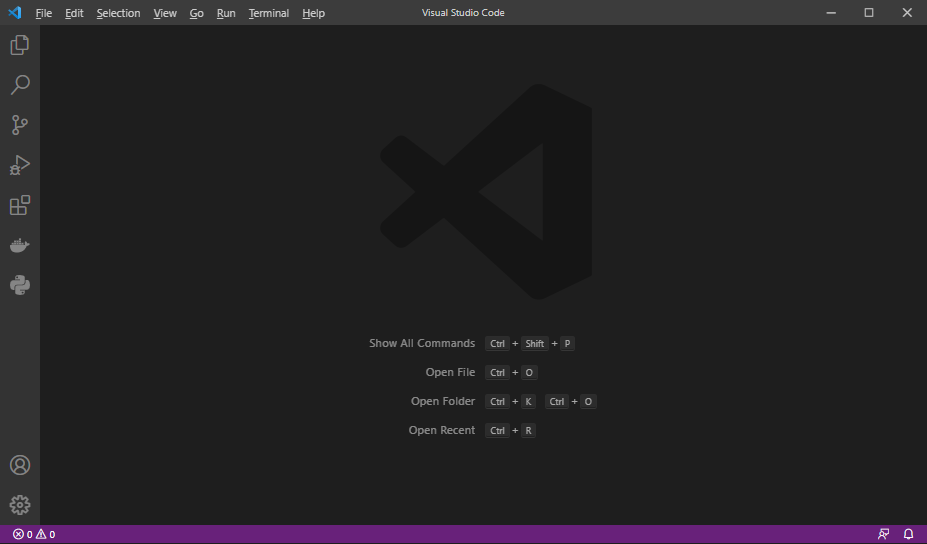Screen dimensions: 927x544
Task: Click the feedback icon in status bar
Action: [x=883, y=535]
